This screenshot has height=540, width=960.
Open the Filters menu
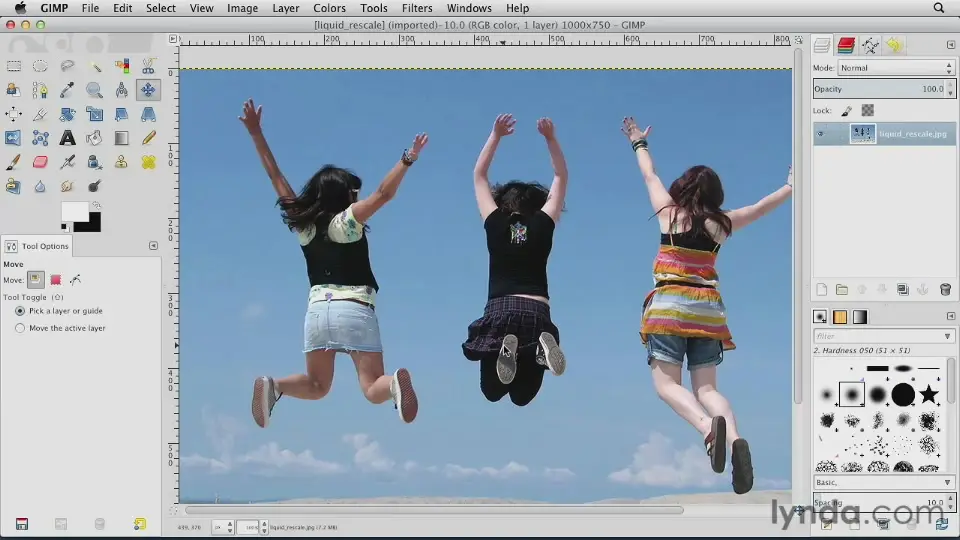point(417,8)
